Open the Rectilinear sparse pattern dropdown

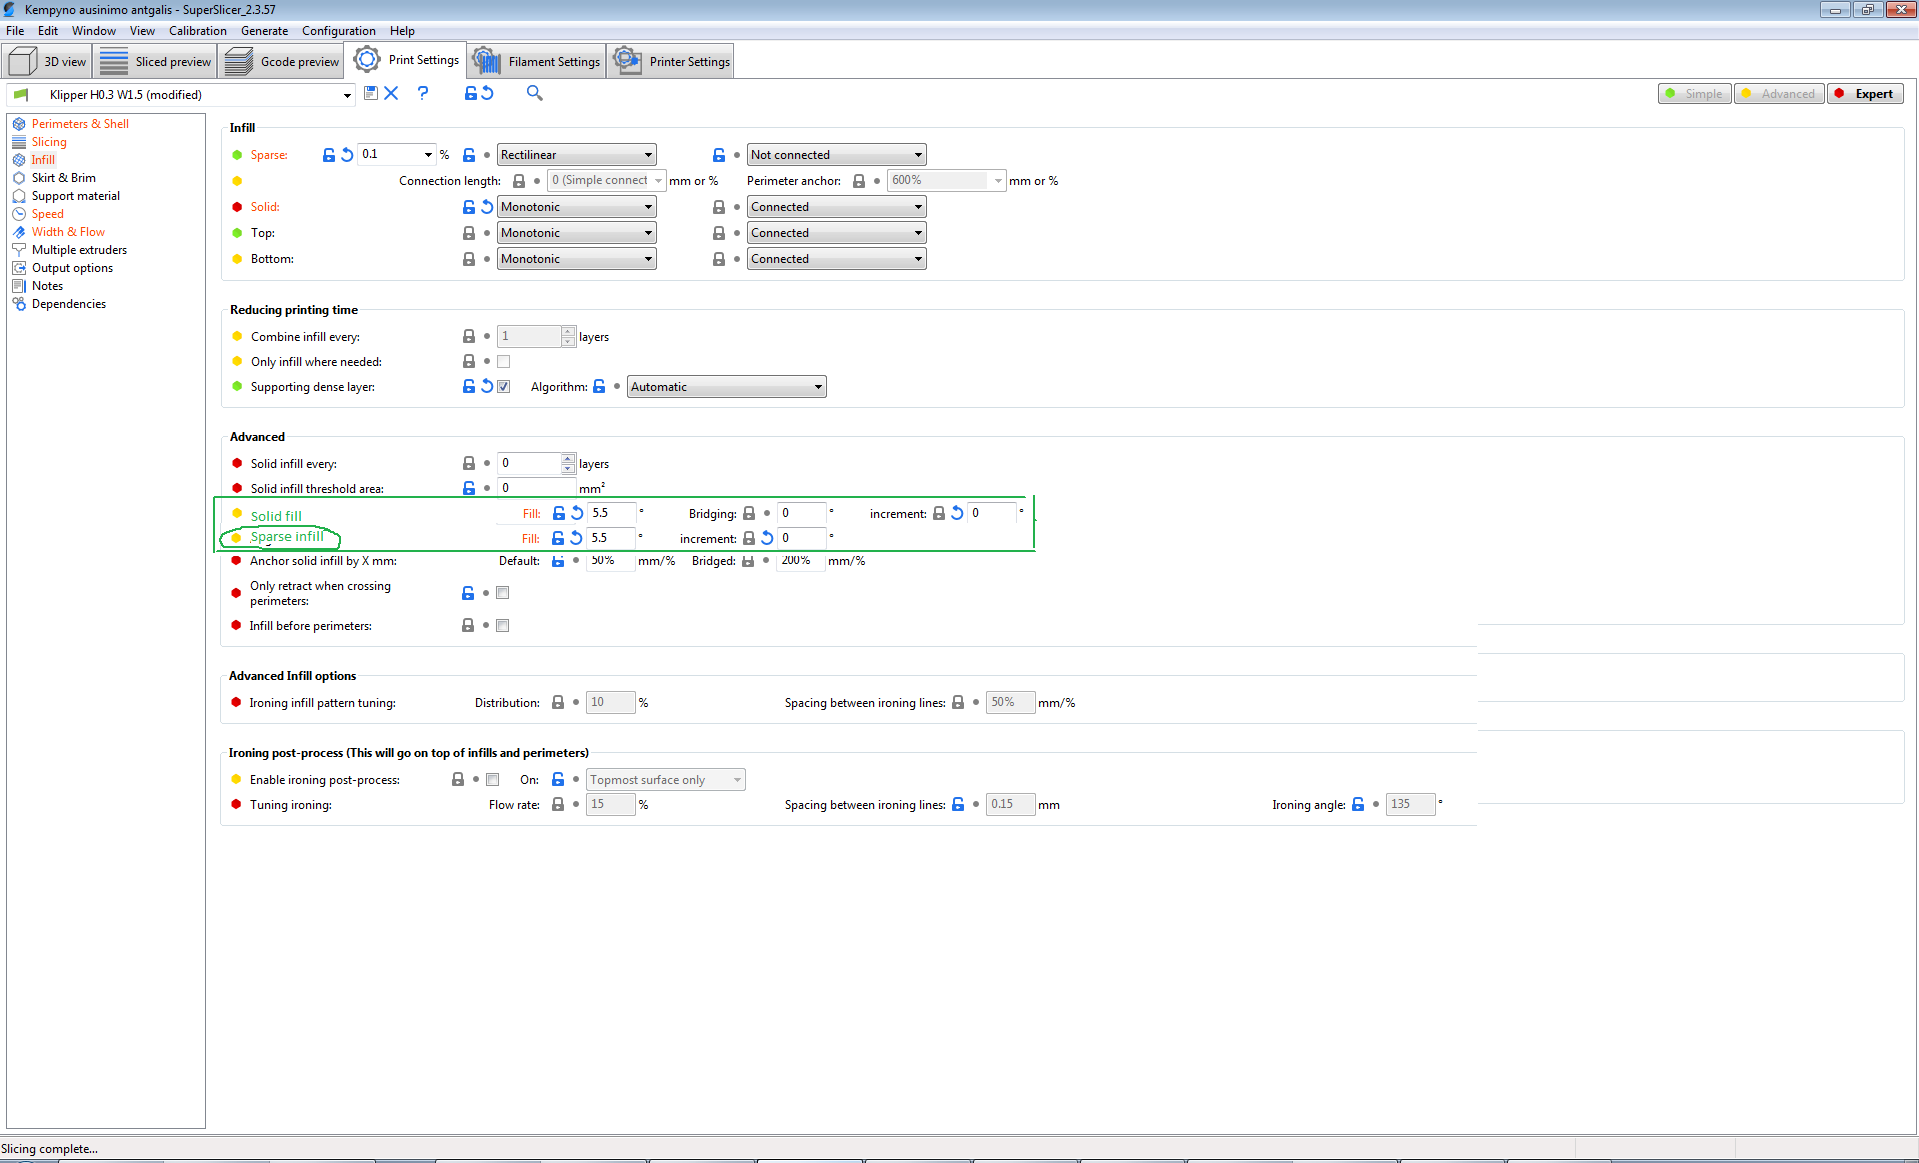point(576,154)
